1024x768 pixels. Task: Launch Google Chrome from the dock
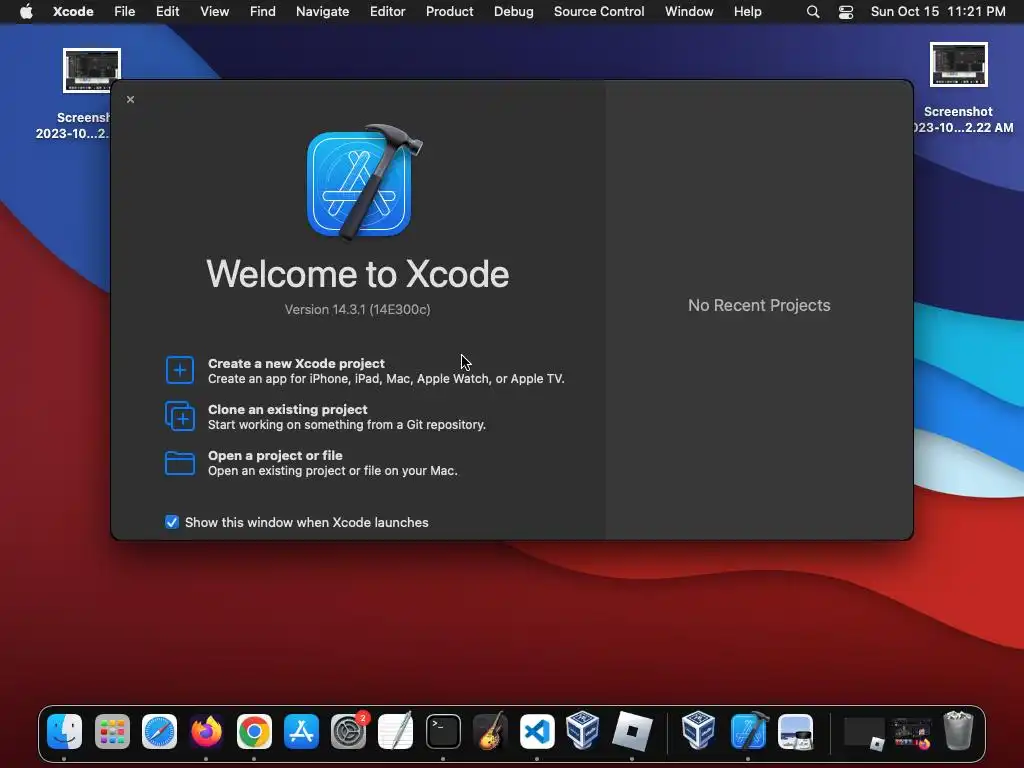[254, 731]
